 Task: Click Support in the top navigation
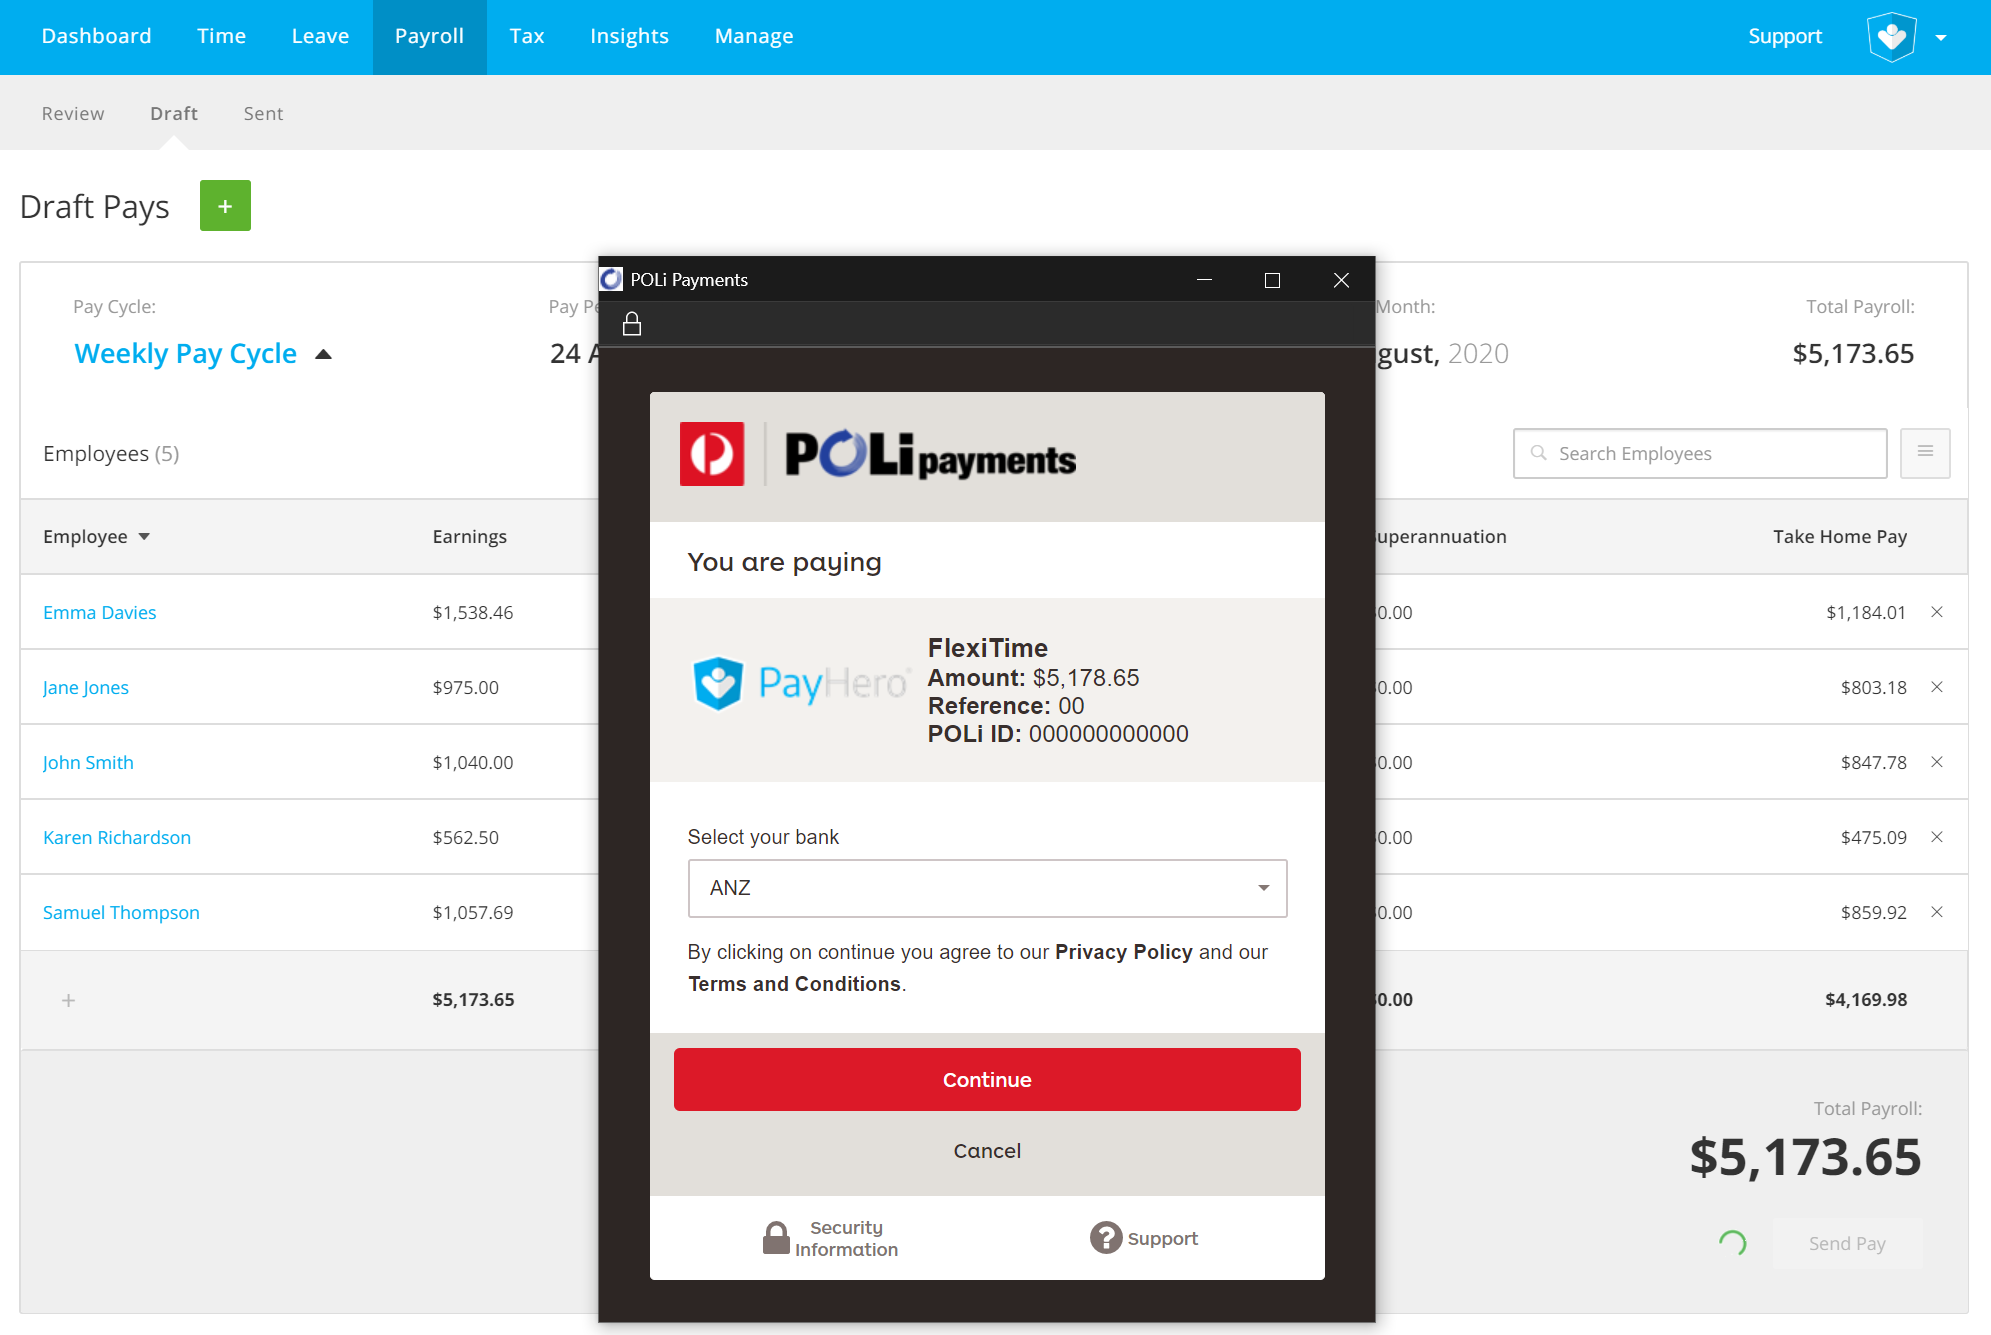(1784, 37)
